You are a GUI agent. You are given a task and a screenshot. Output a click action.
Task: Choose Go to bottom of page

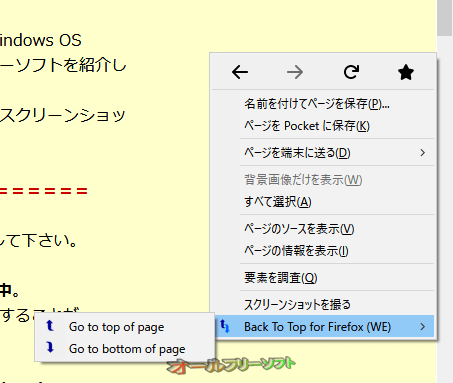(125, 349)
